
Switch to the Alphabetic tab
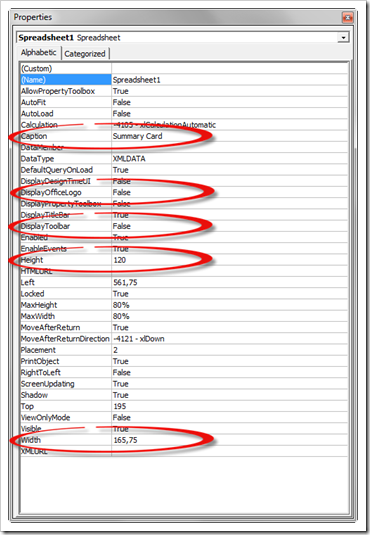[x=39, y=53]
